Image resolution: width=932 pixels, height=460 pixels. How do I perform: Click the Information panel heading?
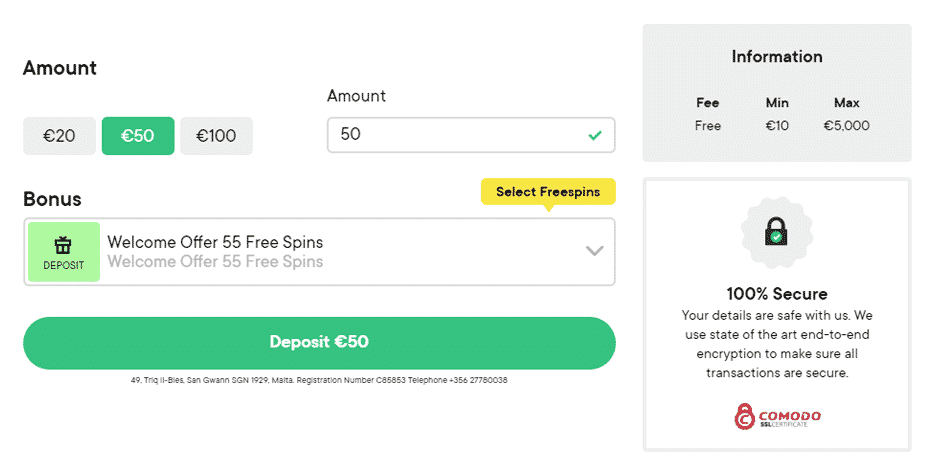777,56
